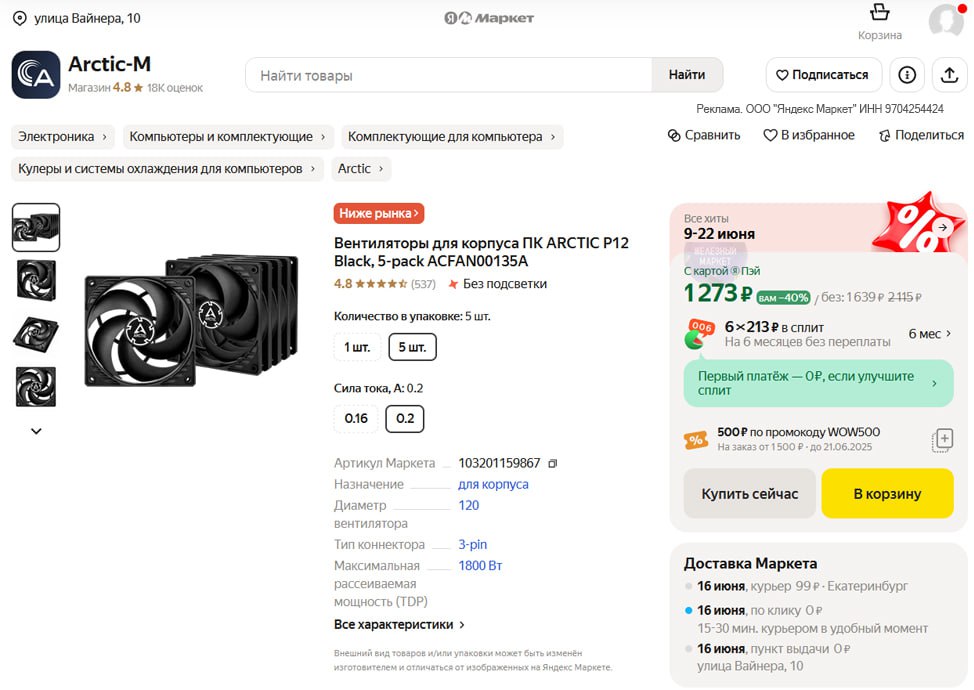974x690 pixels.
Task: Add item with В корзину button
Action: tap(887, 494)
